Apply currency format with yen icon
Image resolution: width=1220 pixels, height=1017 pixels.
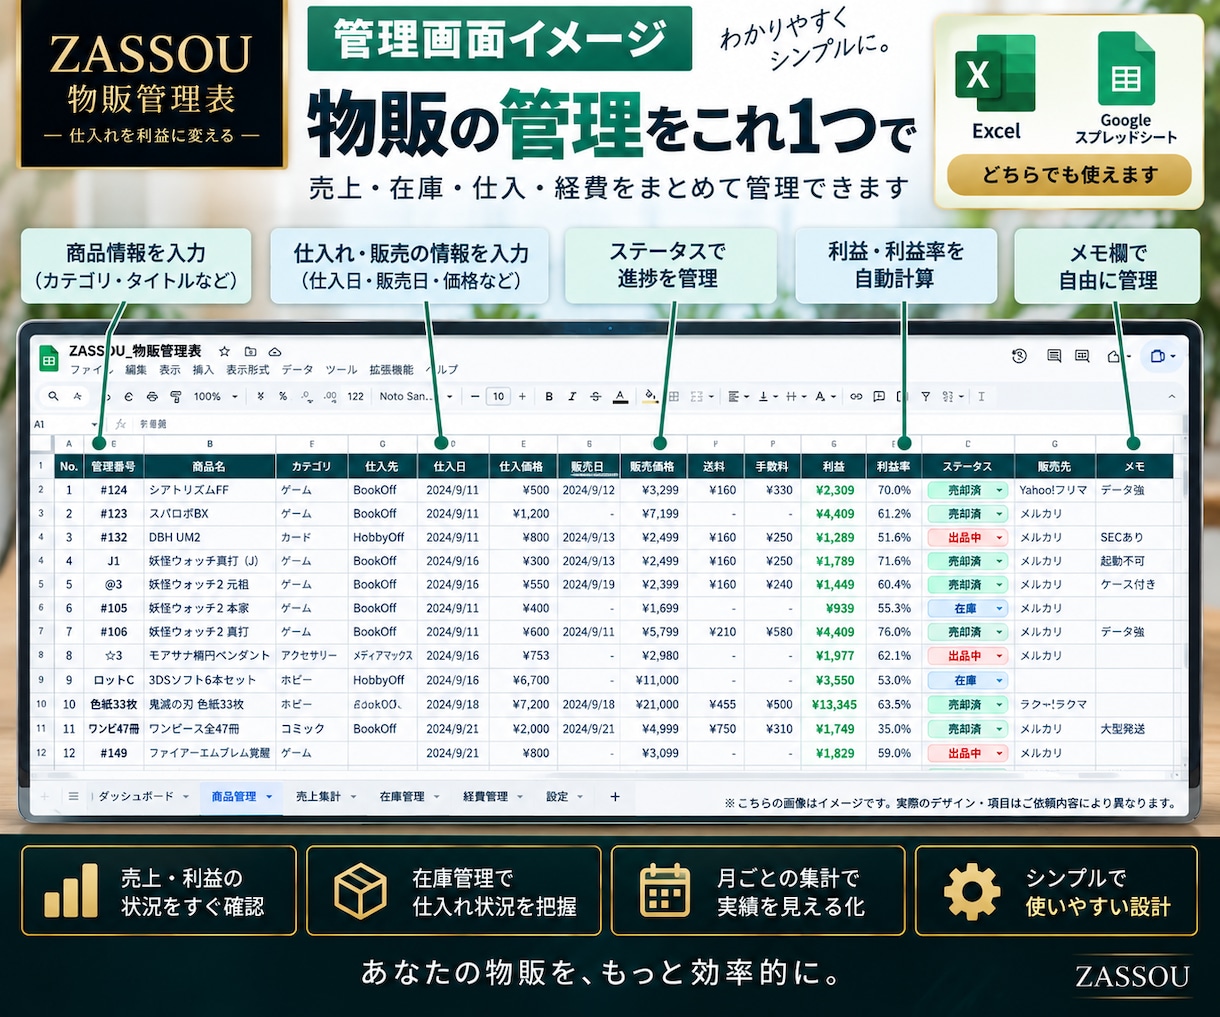(260, 396)
